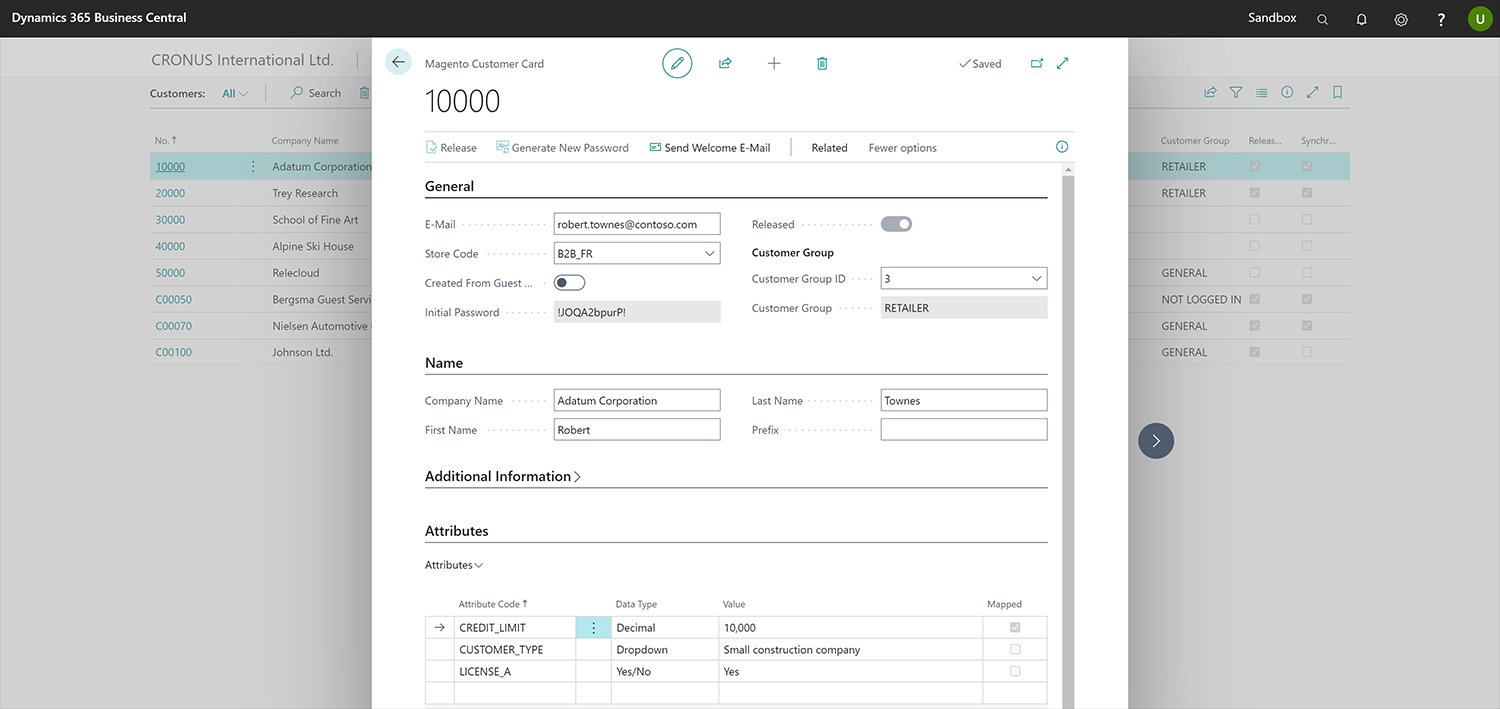Collapse the Attributes section header
Image resolution: width=1500 pixels, height=709 pixels.
click(457, 531)
